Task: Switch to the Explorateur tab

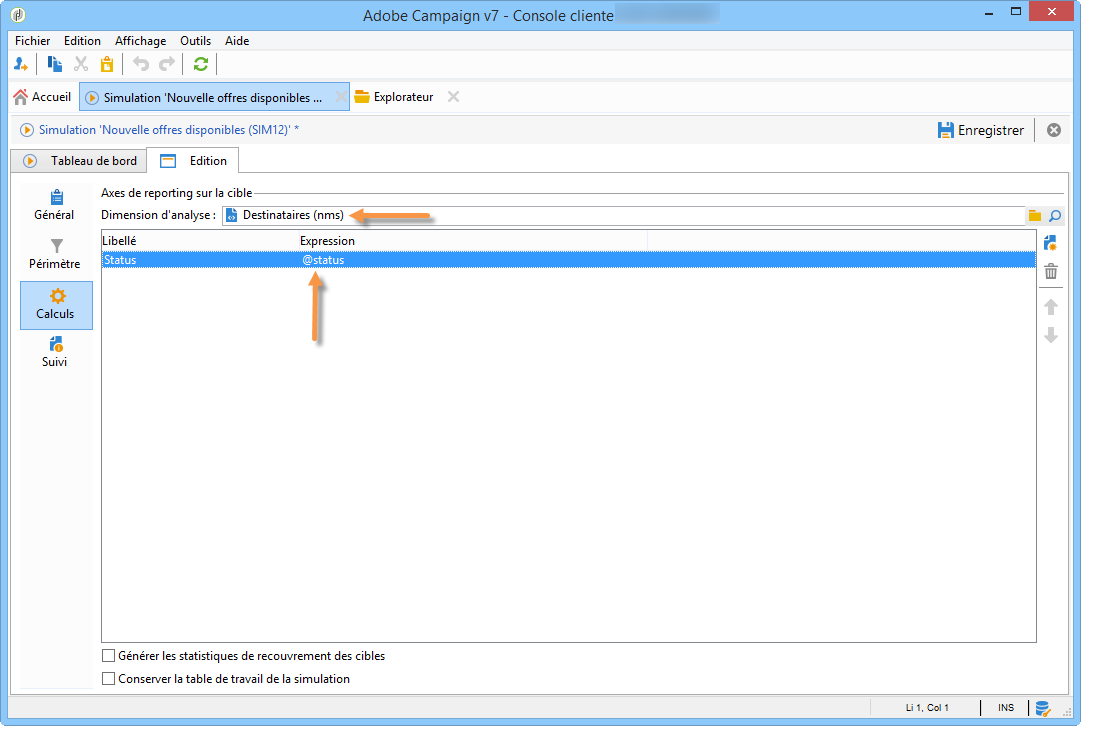Action: (395, 97)
